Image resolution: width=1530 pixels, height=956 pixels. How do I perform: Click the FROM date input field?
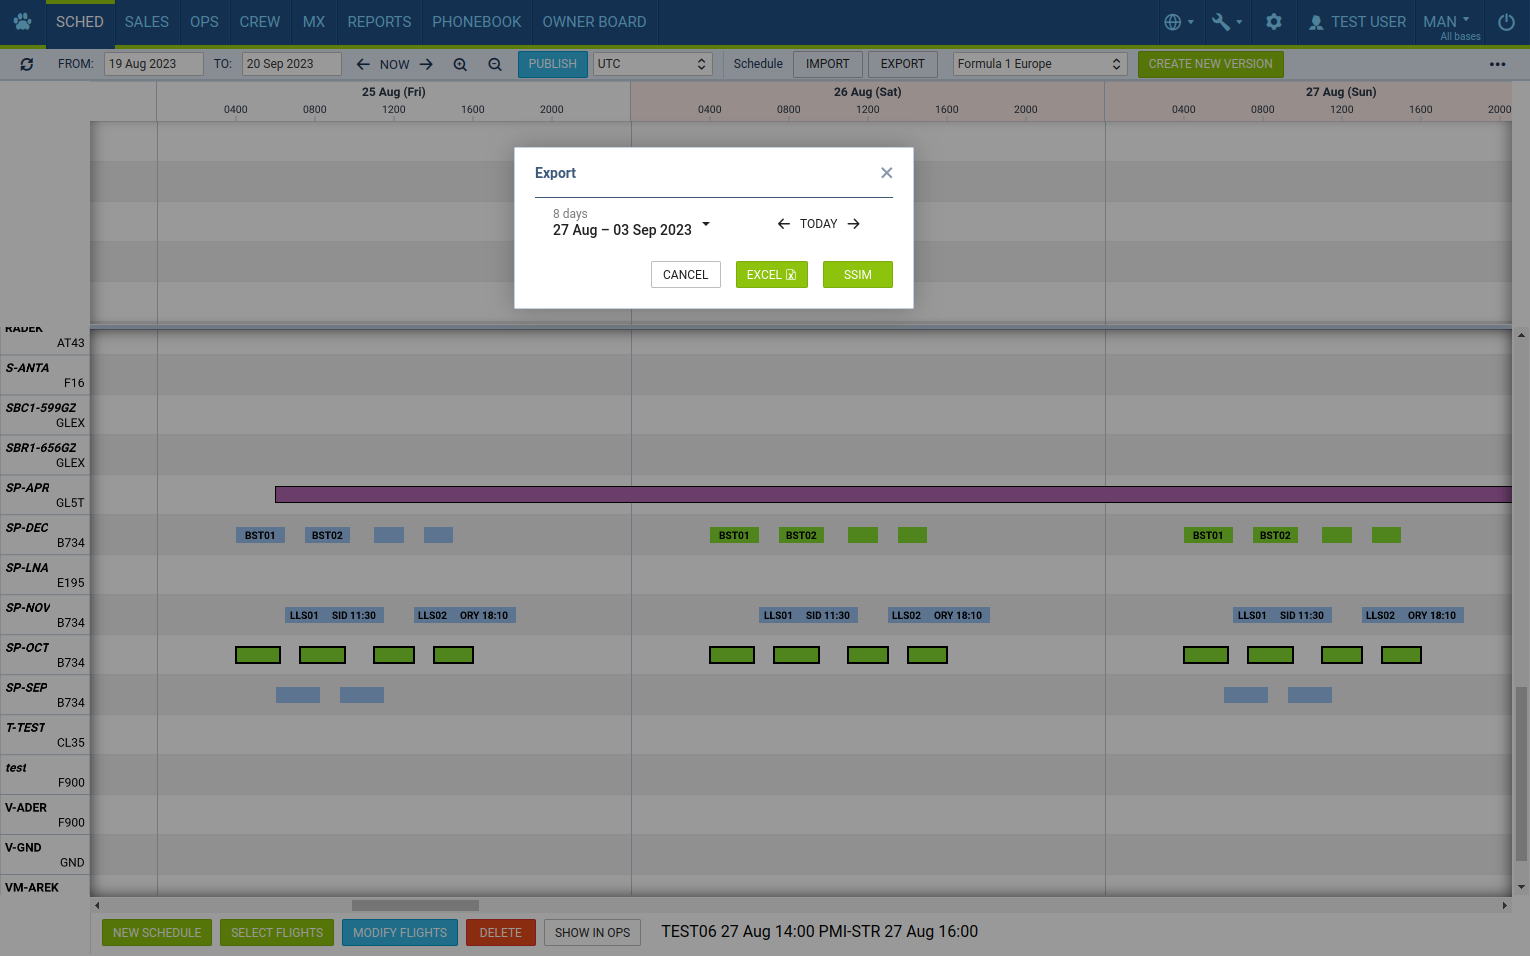coord(153,64)
